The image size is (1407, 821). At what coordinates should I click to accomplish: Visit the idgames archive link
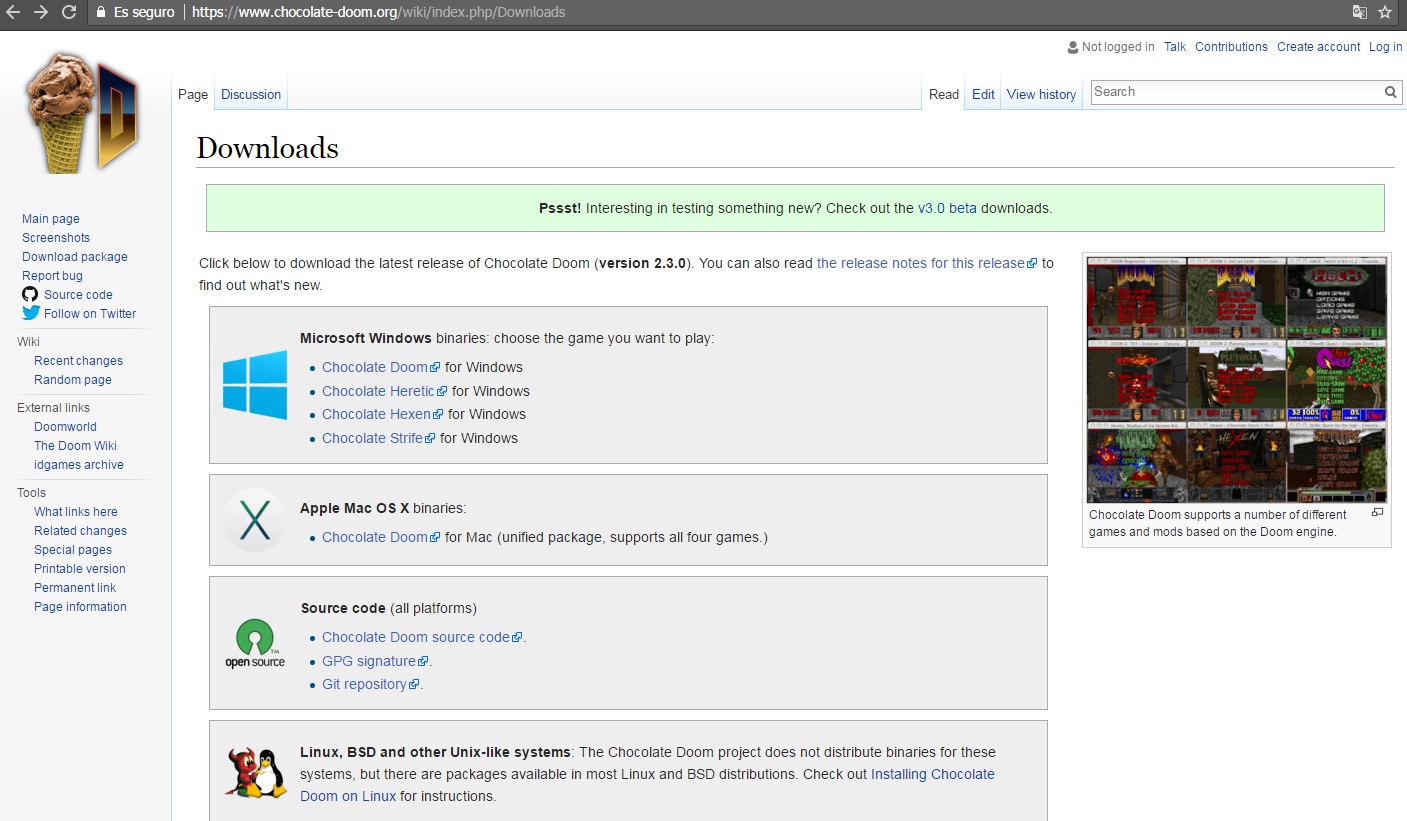79,465
